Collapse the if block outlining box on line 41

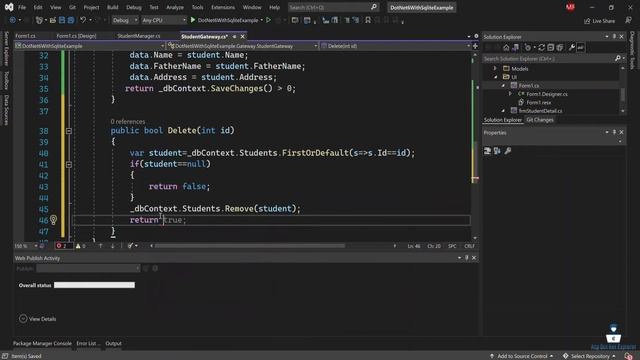(x=69, y=164)
